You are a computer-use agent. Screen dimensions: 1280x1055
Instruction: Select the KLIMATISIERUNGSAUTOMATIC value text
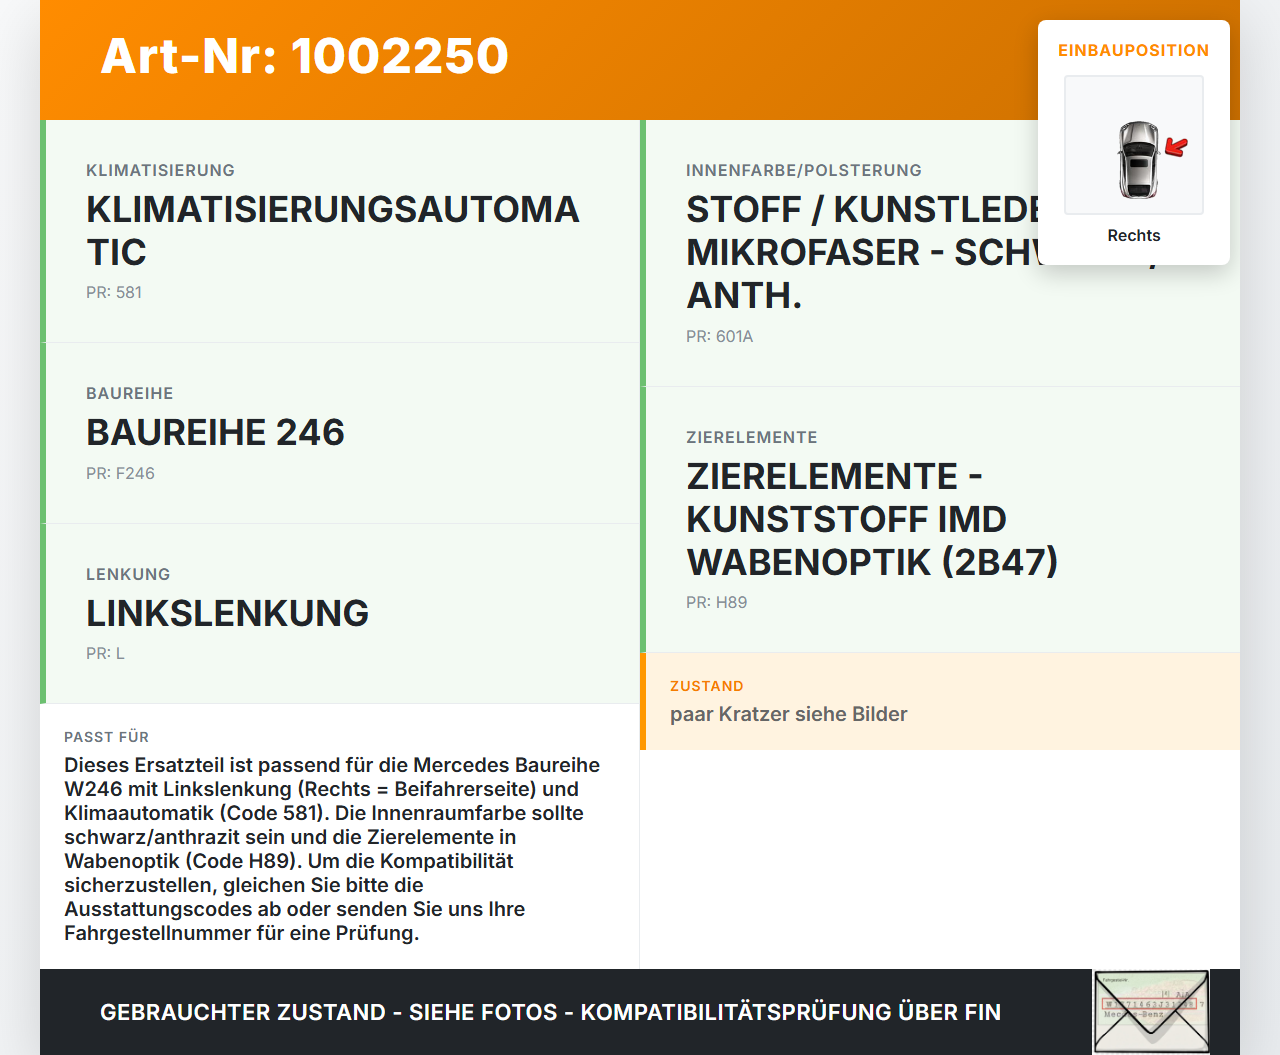pyautogui.click(x=333, y=231)
